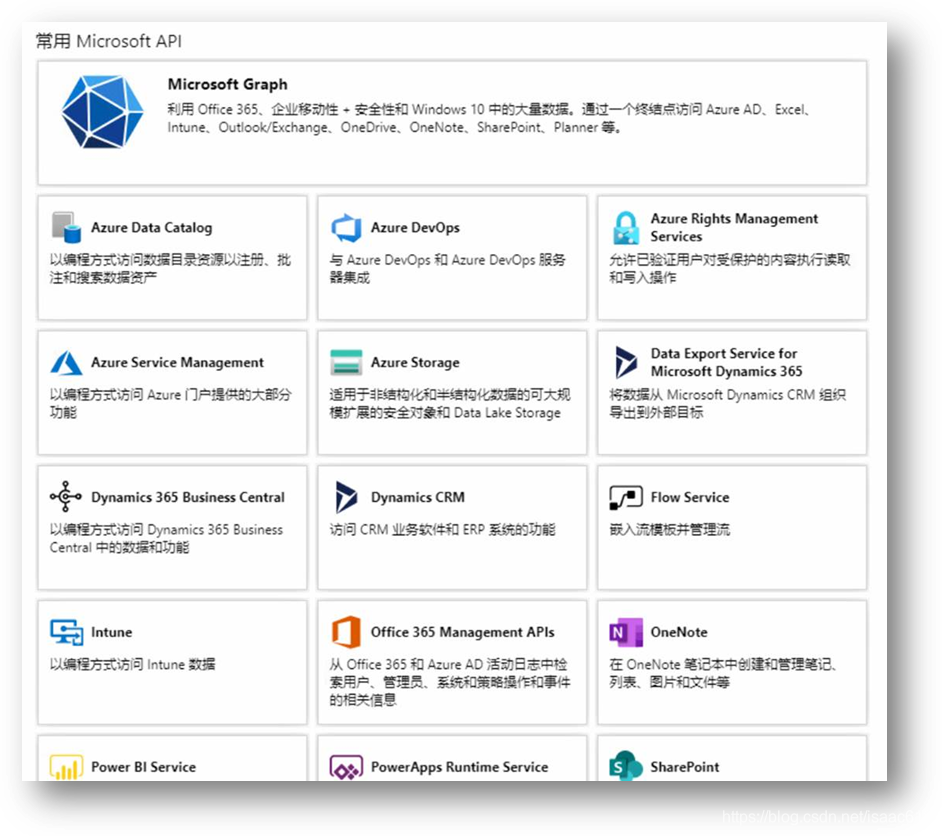The width and height of the screenshot is (942, 836).
Task: Click the Dynamics CRM icon
Action: pos(347,497)
